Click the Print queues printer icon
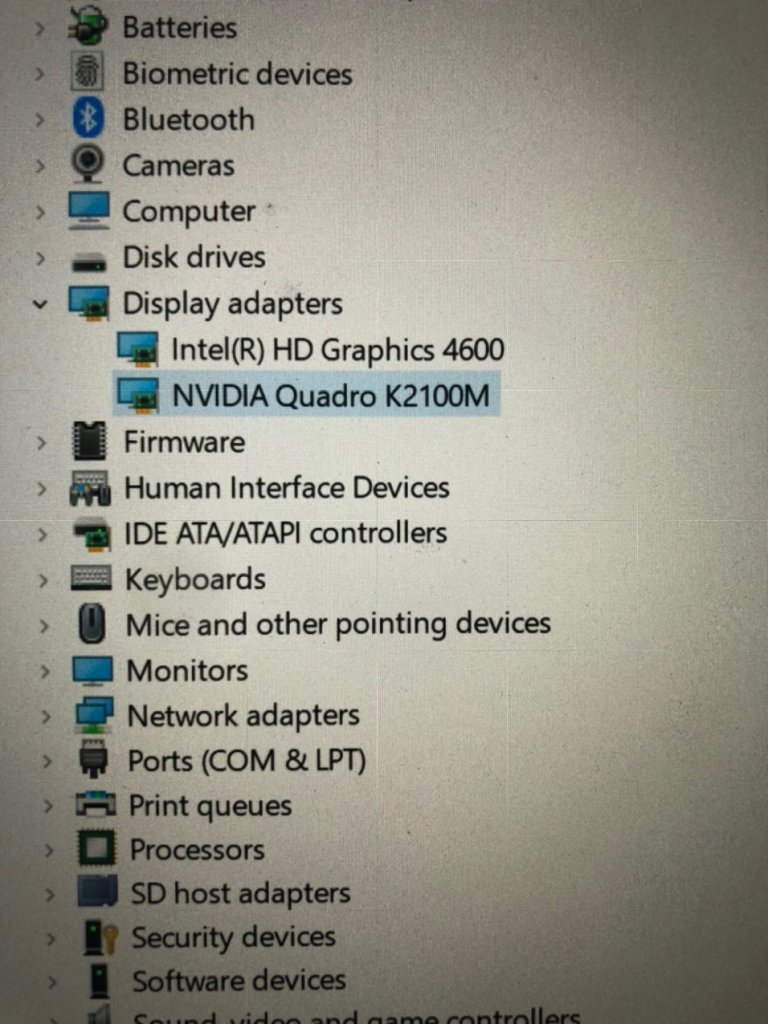 tap(96, 805)
